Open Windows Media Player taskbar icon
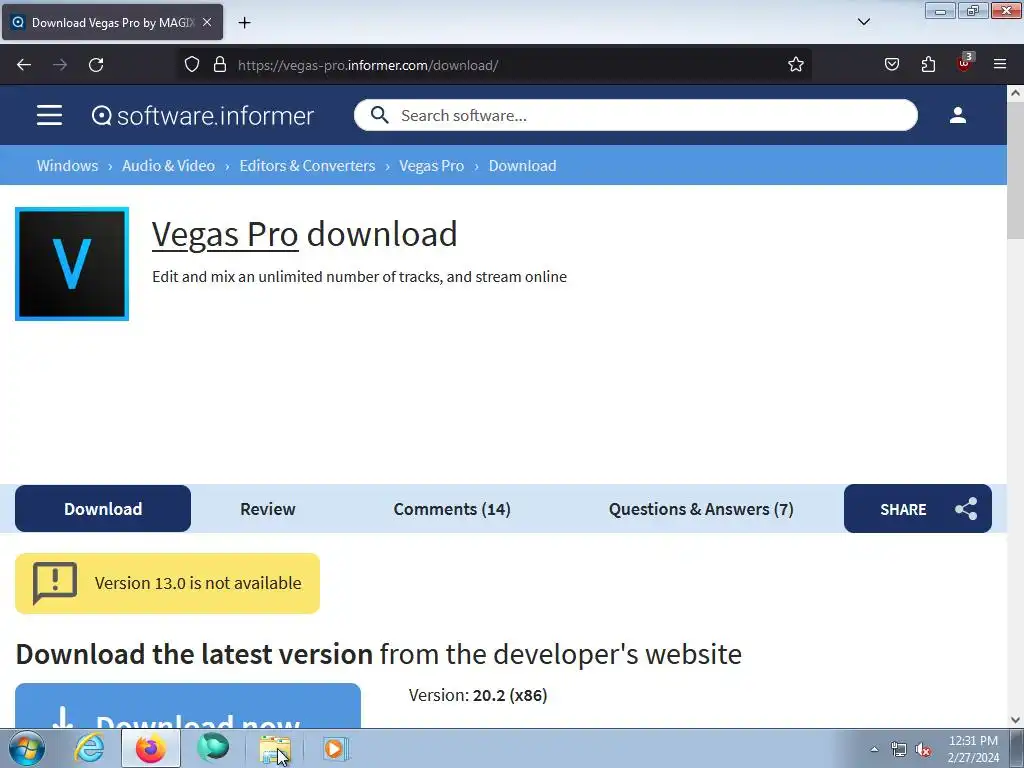Viewport: 1024px width, 768px height. 336,748
